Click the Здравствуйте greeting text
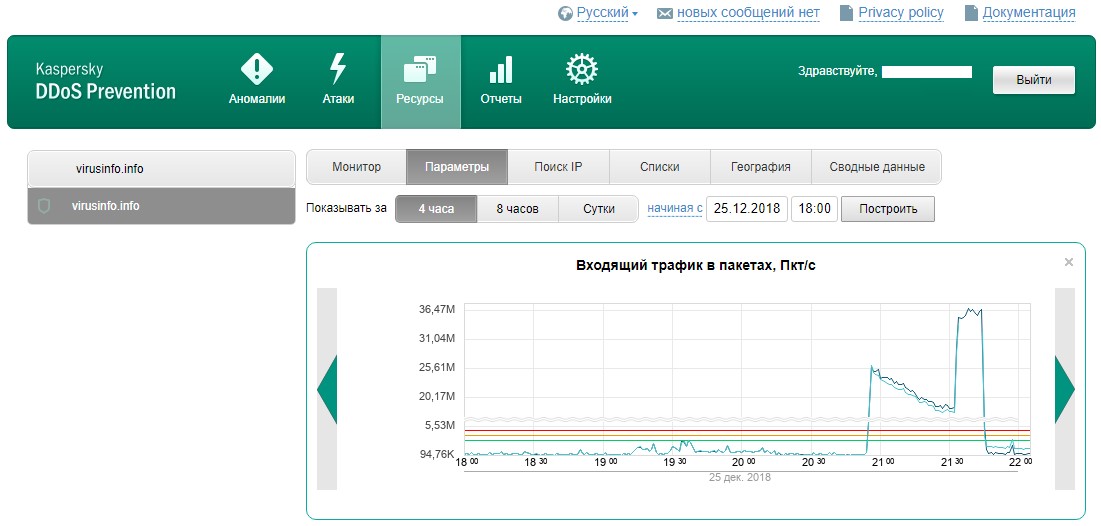The image size is (1101, 526). click(x=838, y=71)
